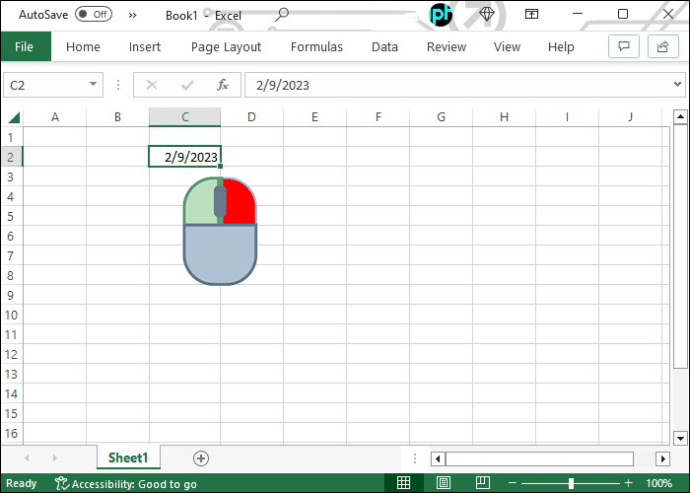Click the Share button icon
Image resolution: width=690 pixels, height=493 pixels.
pos(663,46)
